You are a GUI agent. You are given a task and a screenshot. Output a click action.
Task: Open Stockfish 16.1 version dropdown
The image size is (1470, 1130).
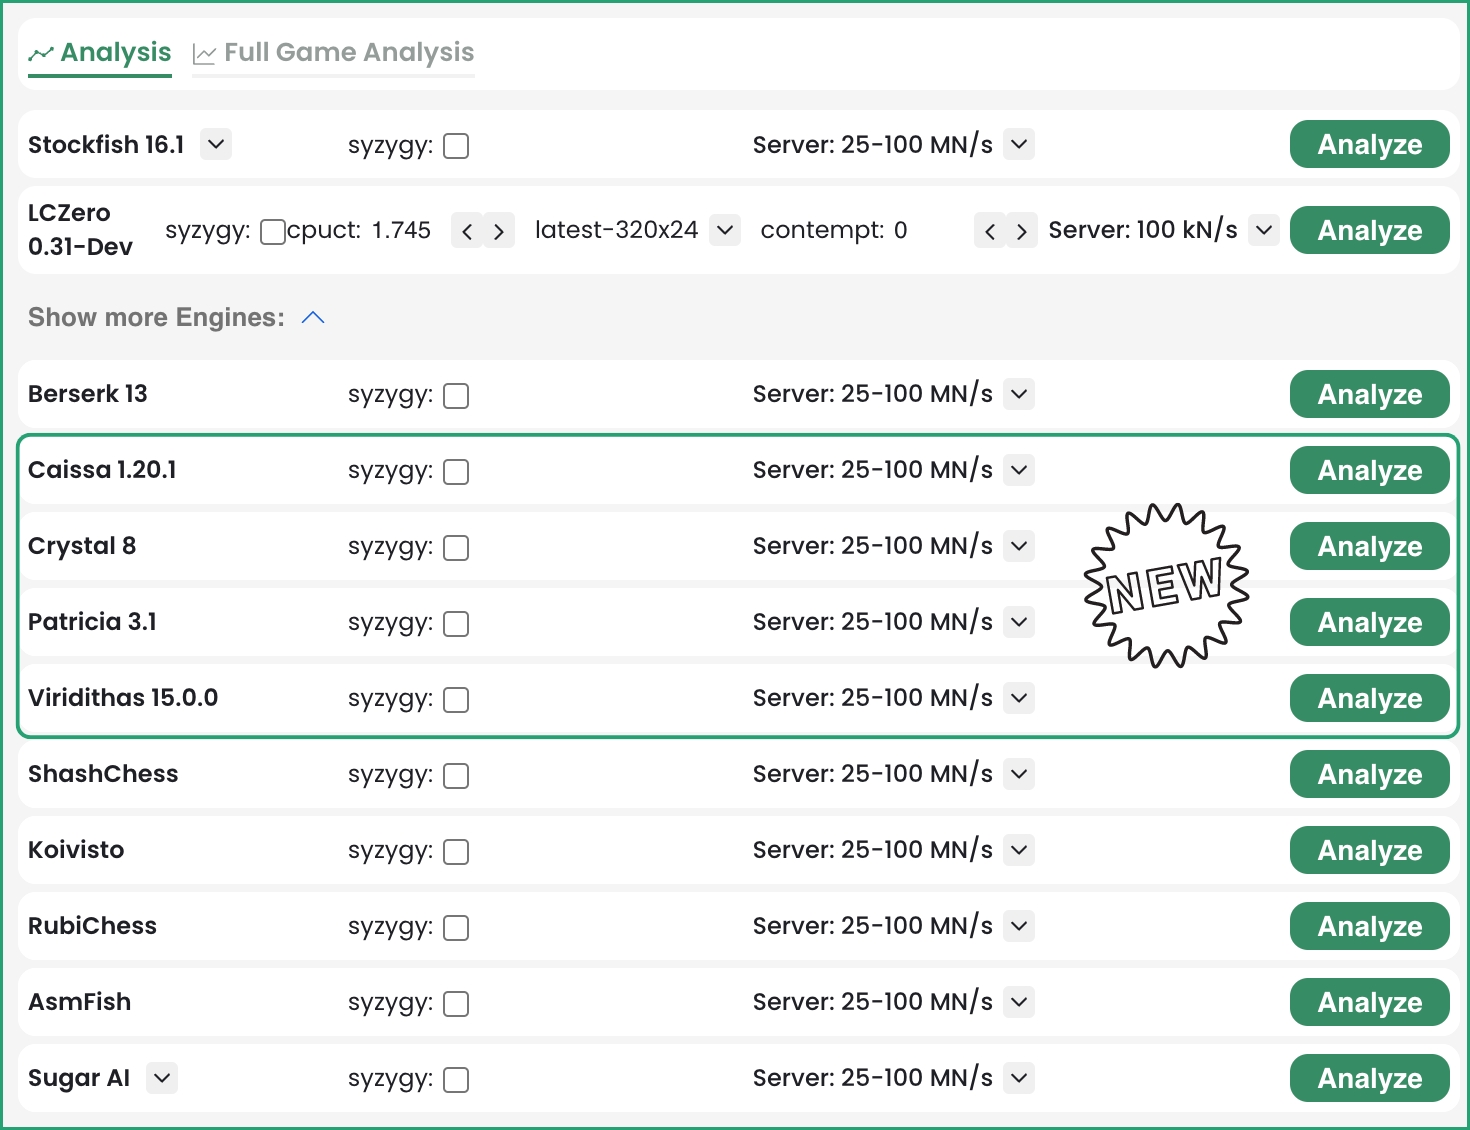216,144
